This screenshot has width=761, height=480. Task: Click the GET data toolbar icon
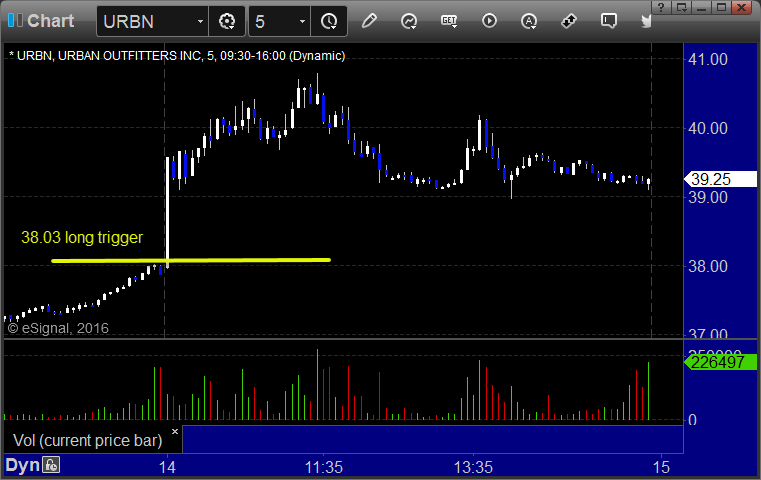(449, 21)
